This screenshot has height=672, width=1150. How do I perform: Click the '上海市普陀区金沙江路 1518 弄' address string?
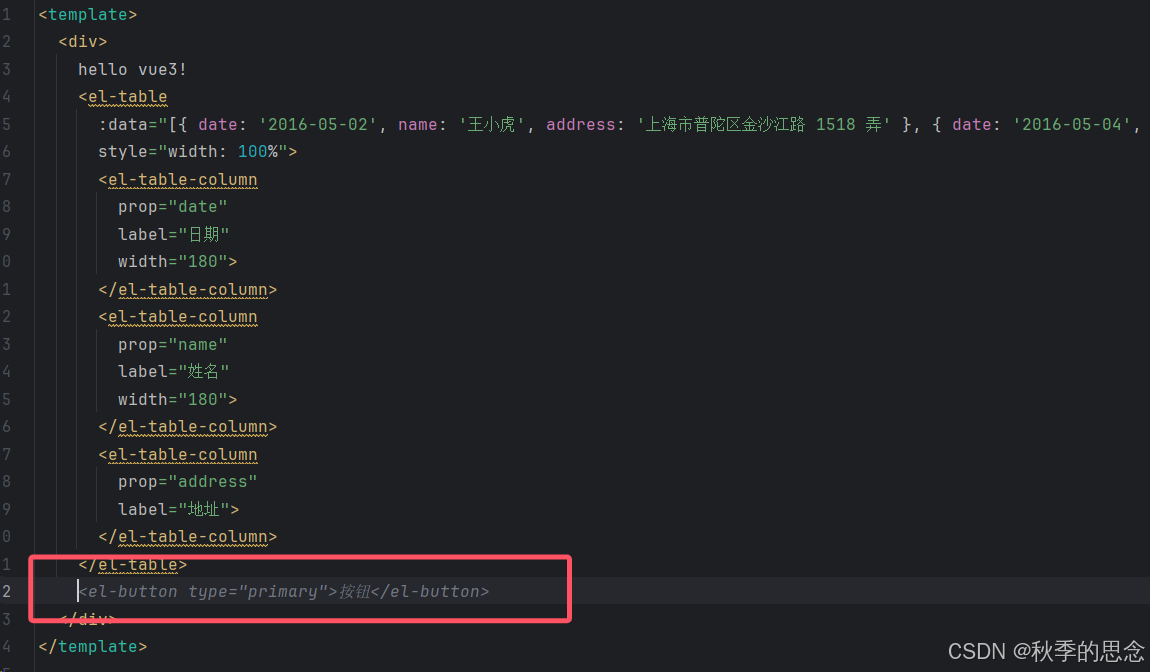coord(763,125)
